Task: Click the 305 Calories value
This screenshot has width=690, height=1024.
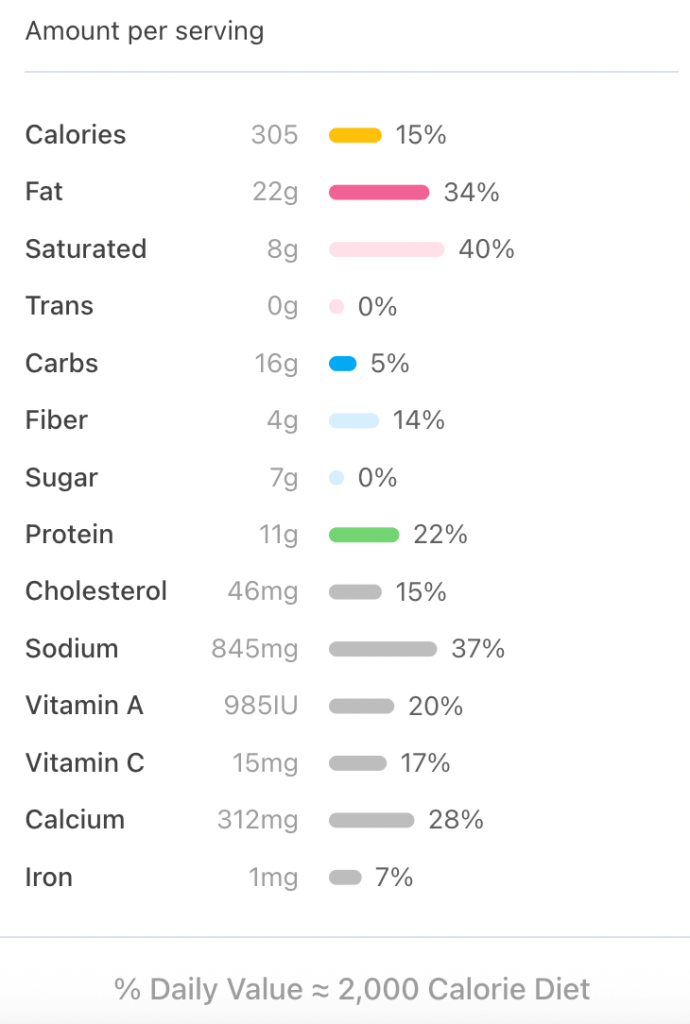Action: 274,135
